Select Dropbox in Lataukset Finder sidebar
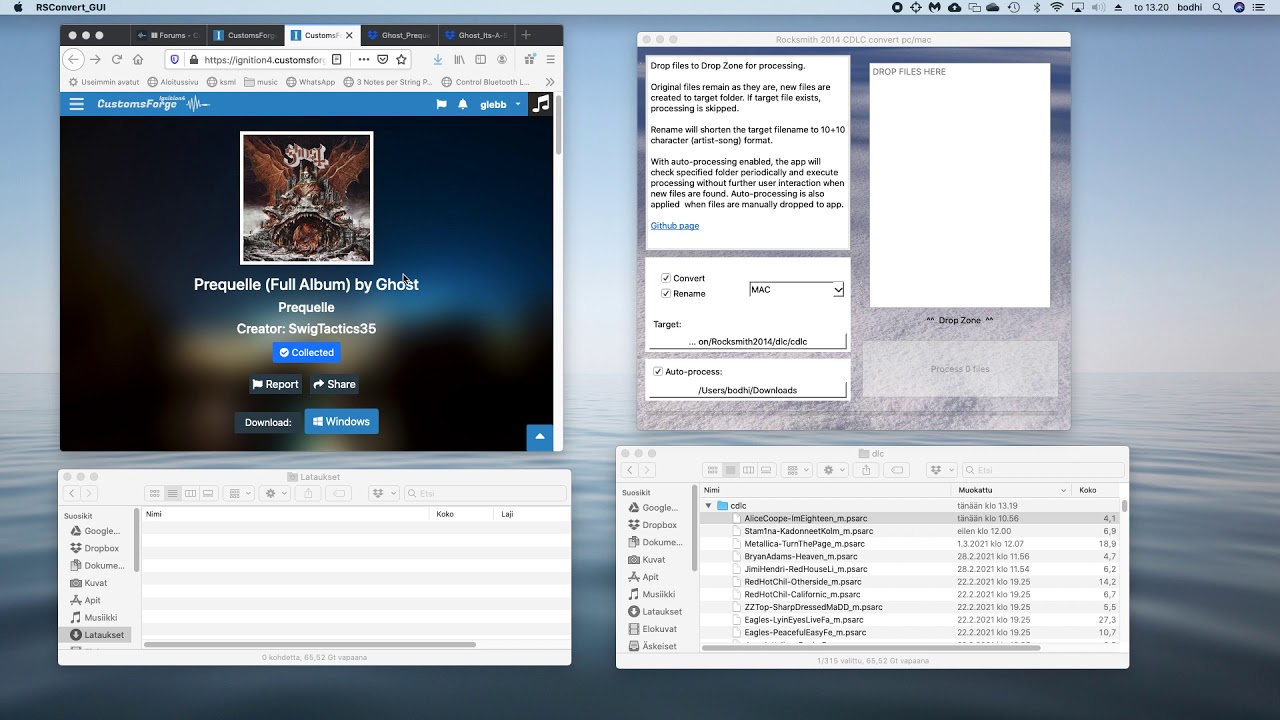Screen dimensions: 1280x720 click(x=101, y=548)
